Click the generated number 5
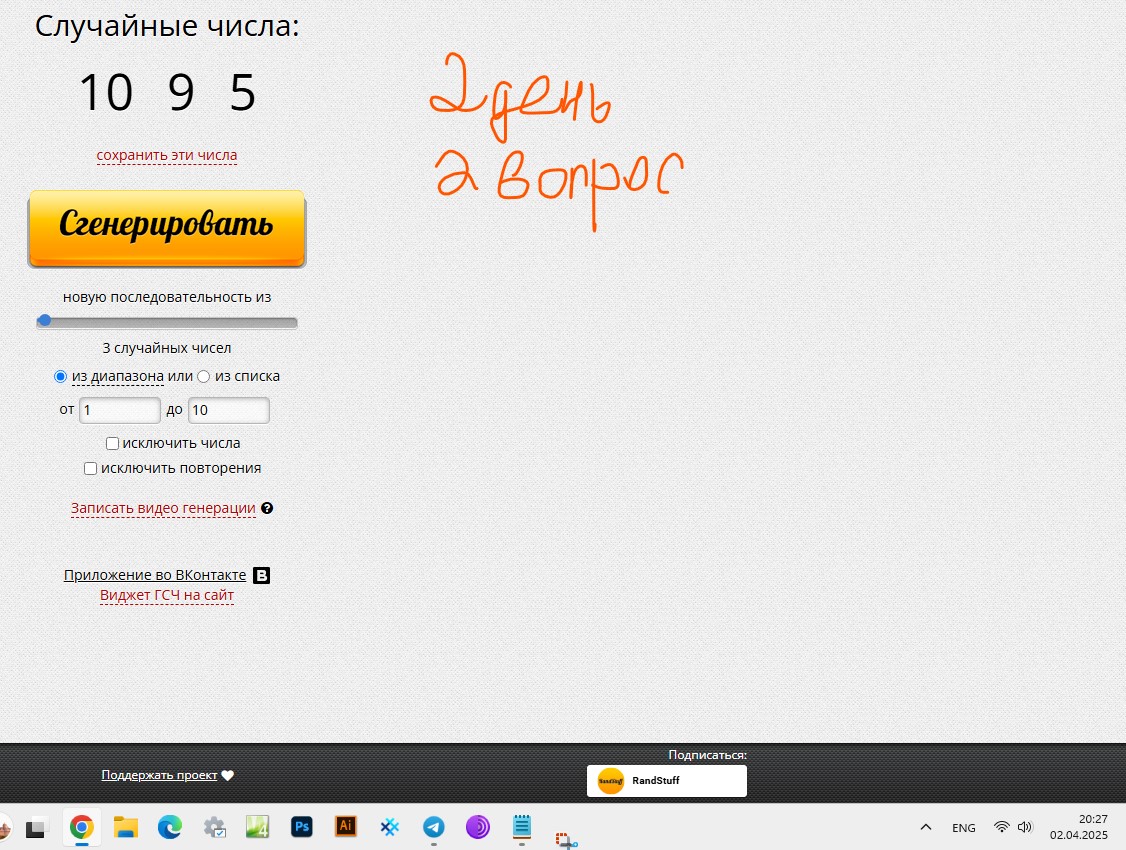1126x850 pixels. [x=243, y=93]
